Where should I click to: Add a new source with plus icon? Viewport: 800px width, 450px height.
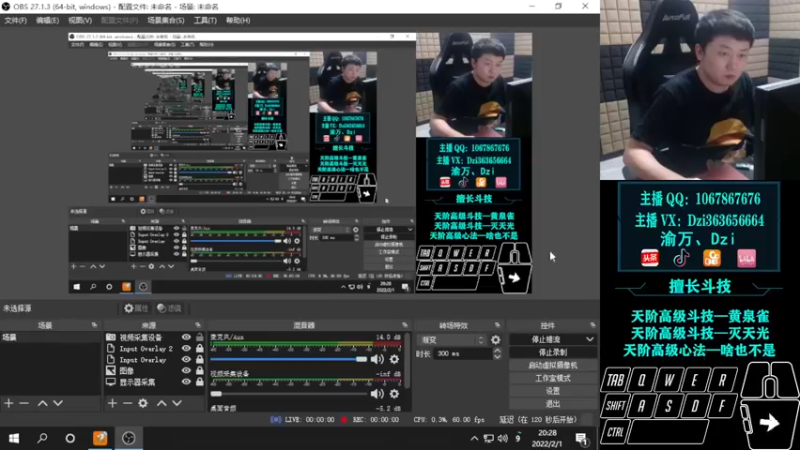[x=112, y=403]
